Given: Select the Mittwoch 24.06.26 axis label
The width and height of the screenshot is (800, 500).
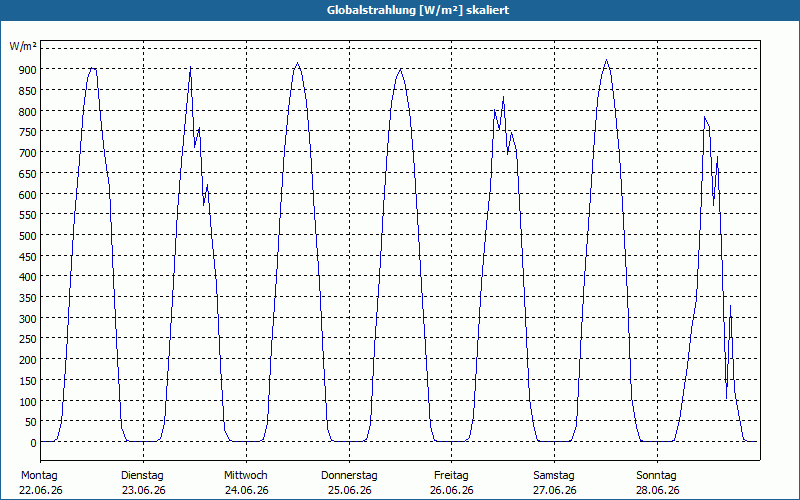Looking at the screenshot, I should (246, 483).
